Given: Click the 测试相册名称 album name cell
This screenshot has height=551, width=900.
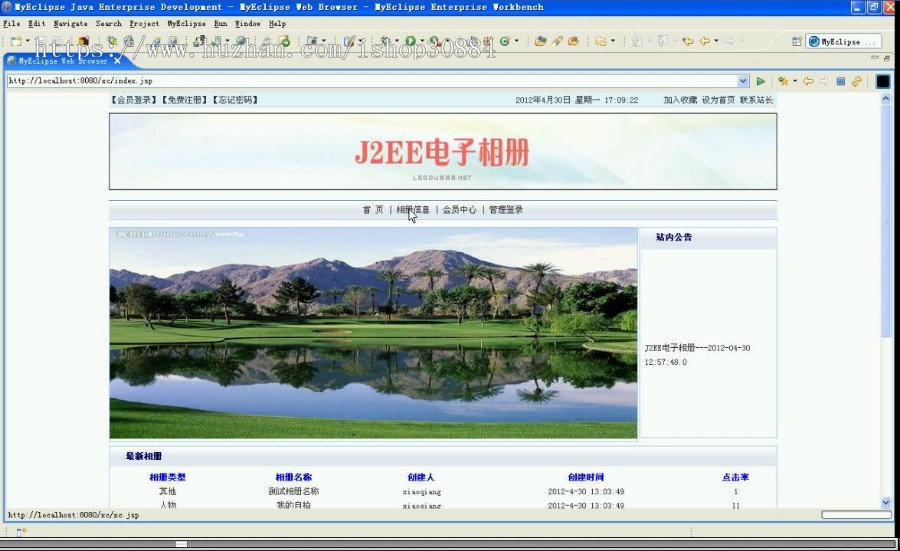Looking at the screenshot, I should [294, 491].
